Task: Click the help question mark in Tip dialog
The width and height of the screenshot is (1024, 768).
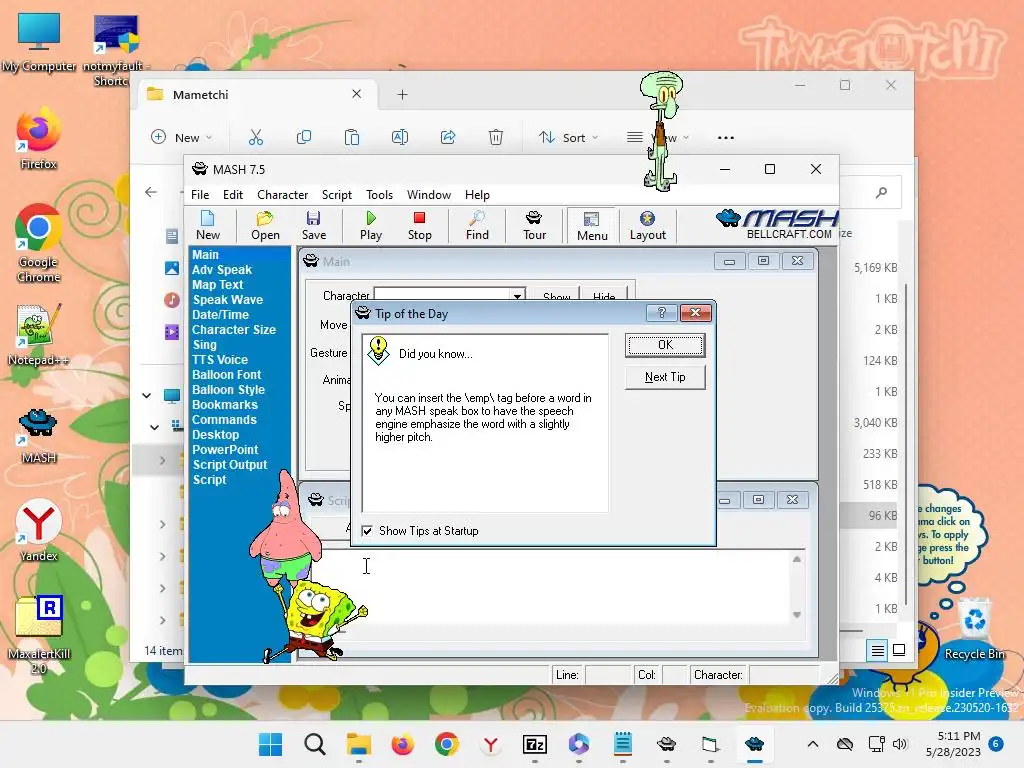Action: pyautogui.click(x=661, y=313)
